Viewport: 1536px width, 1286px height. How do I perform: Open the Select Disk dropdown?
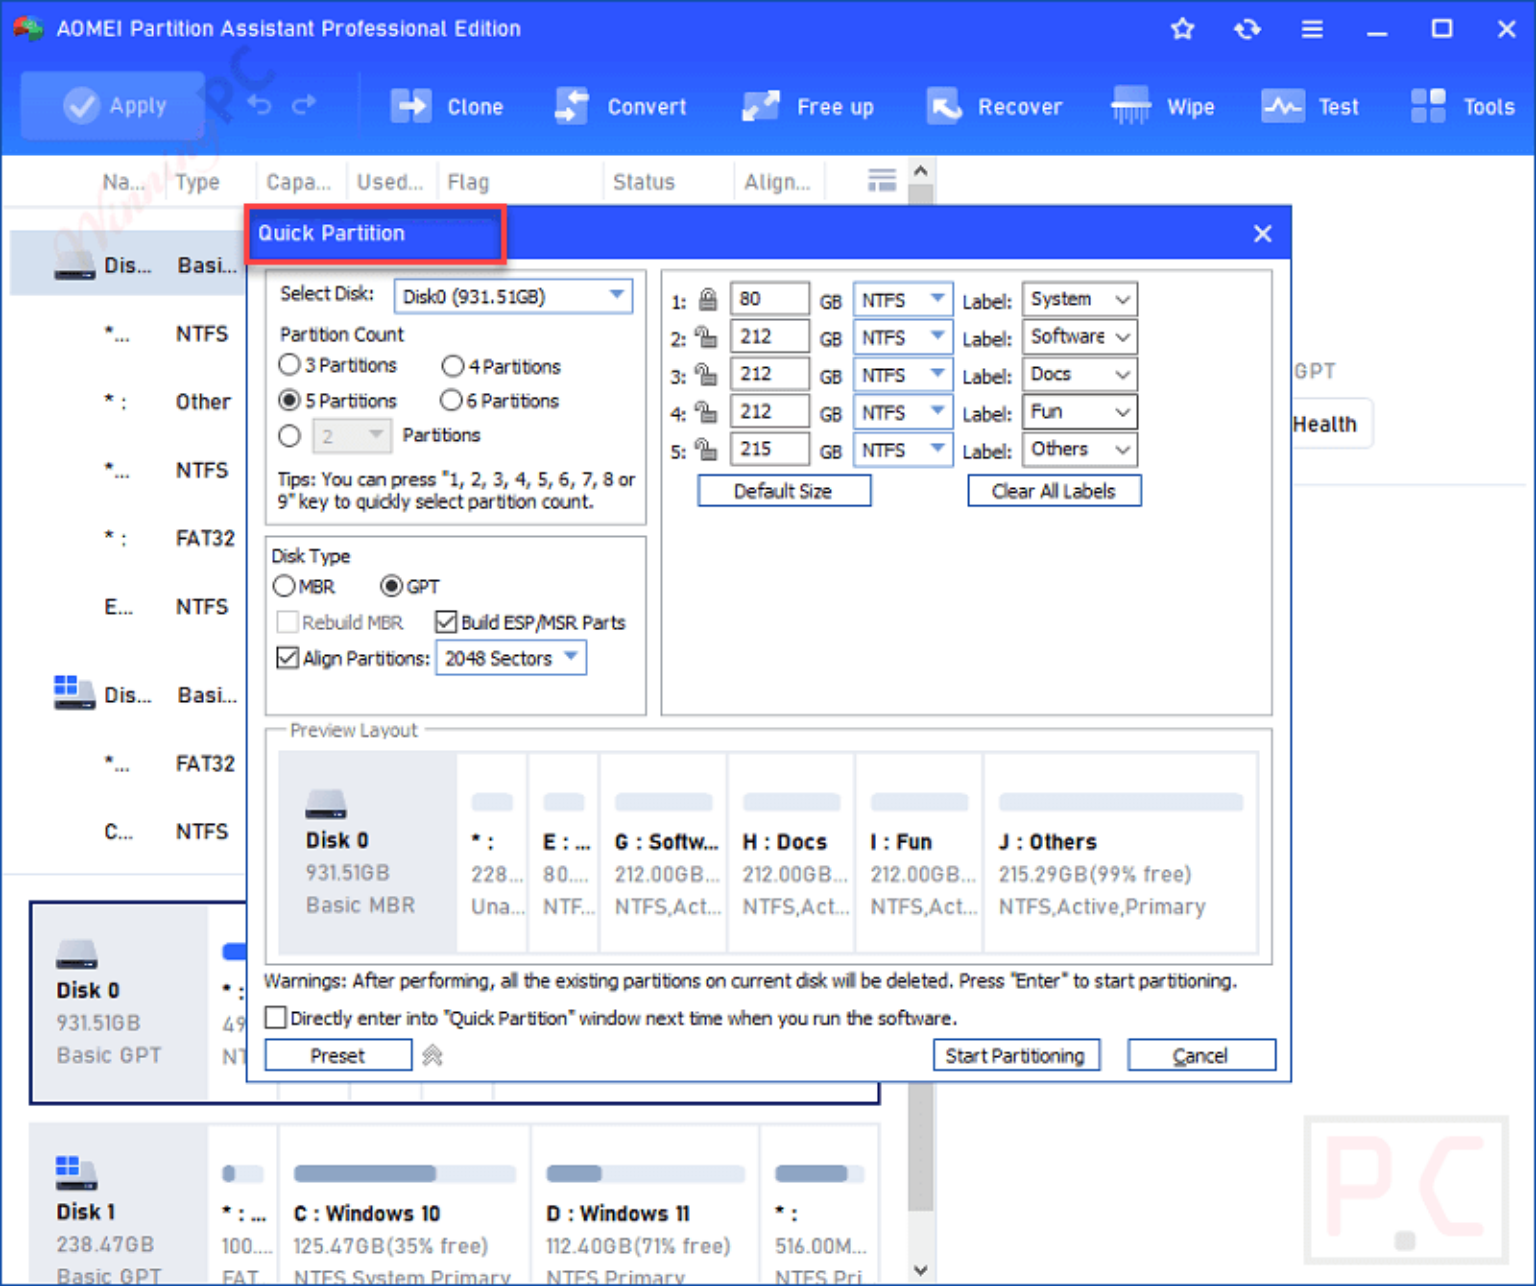pyautogui.click(x=615, y=295)
